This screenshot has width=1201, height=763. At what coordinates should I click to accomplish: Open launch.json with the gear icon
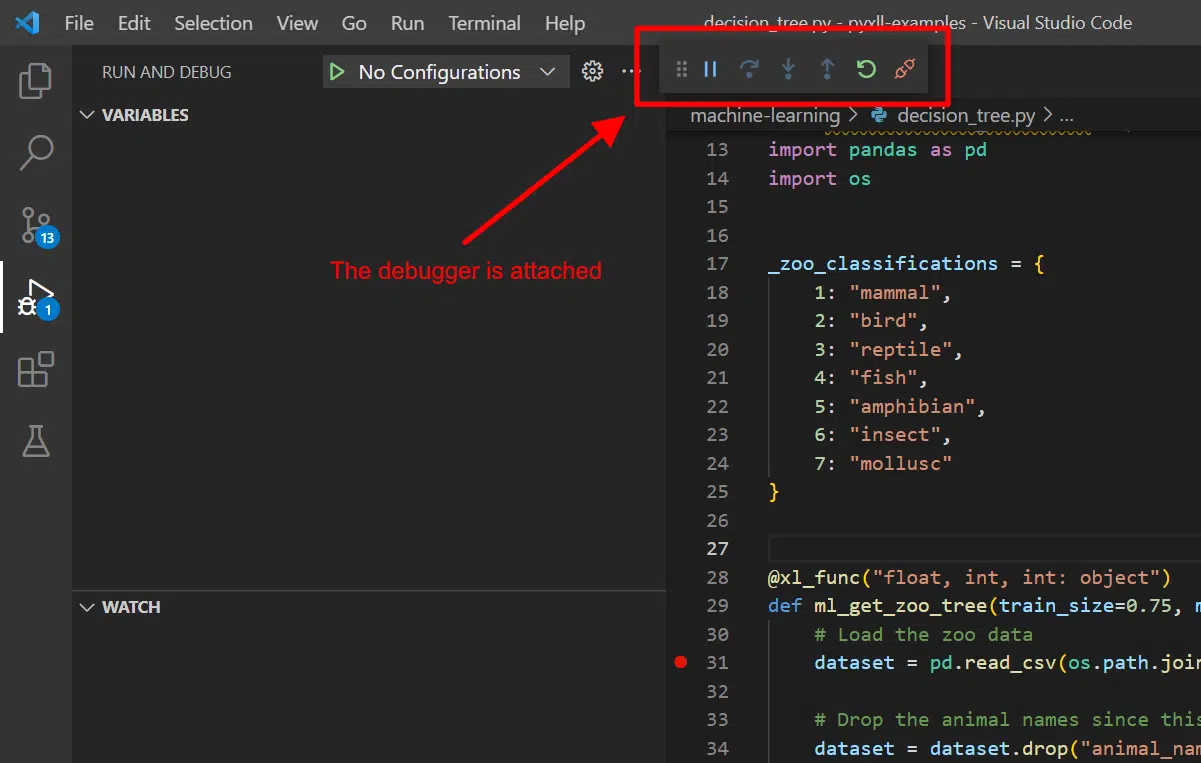[x=593, y=71]
